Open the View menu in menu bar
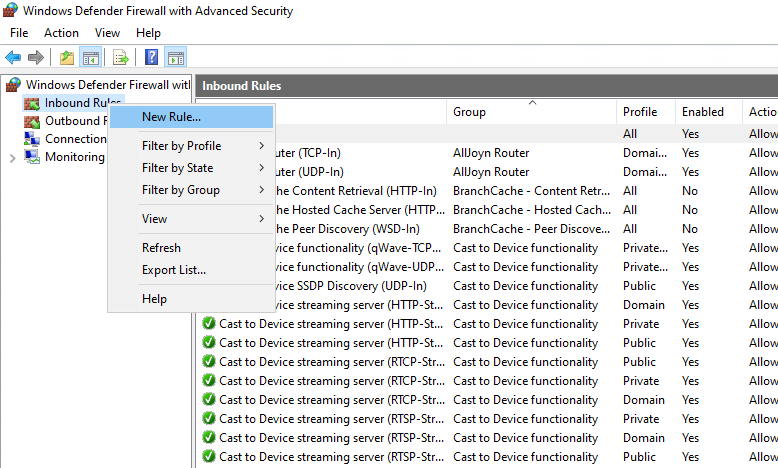The image size is (778, 468). (107, 33)
